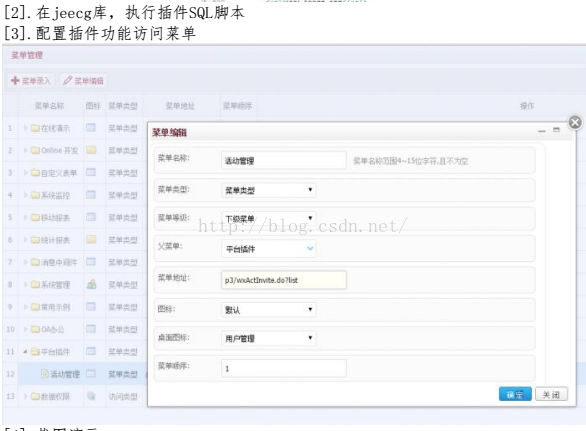This screenshot has width=586, height=431.
Task: Open the 菜单类型 dropdown
Action: coord(269,190)
